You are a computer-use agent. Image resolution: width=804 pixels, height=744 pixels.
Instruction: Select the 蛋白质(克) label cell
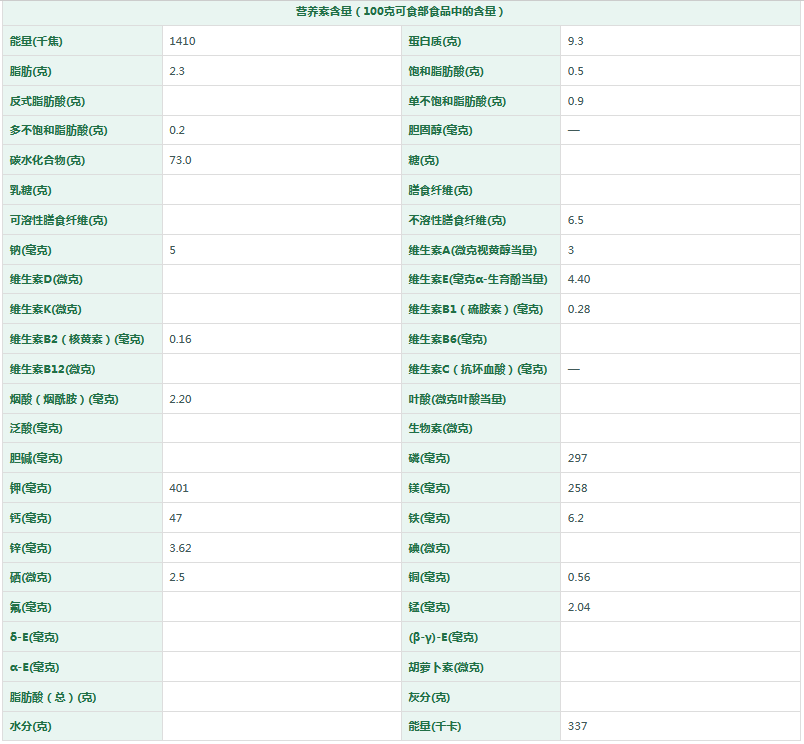[x=435, y=42]
